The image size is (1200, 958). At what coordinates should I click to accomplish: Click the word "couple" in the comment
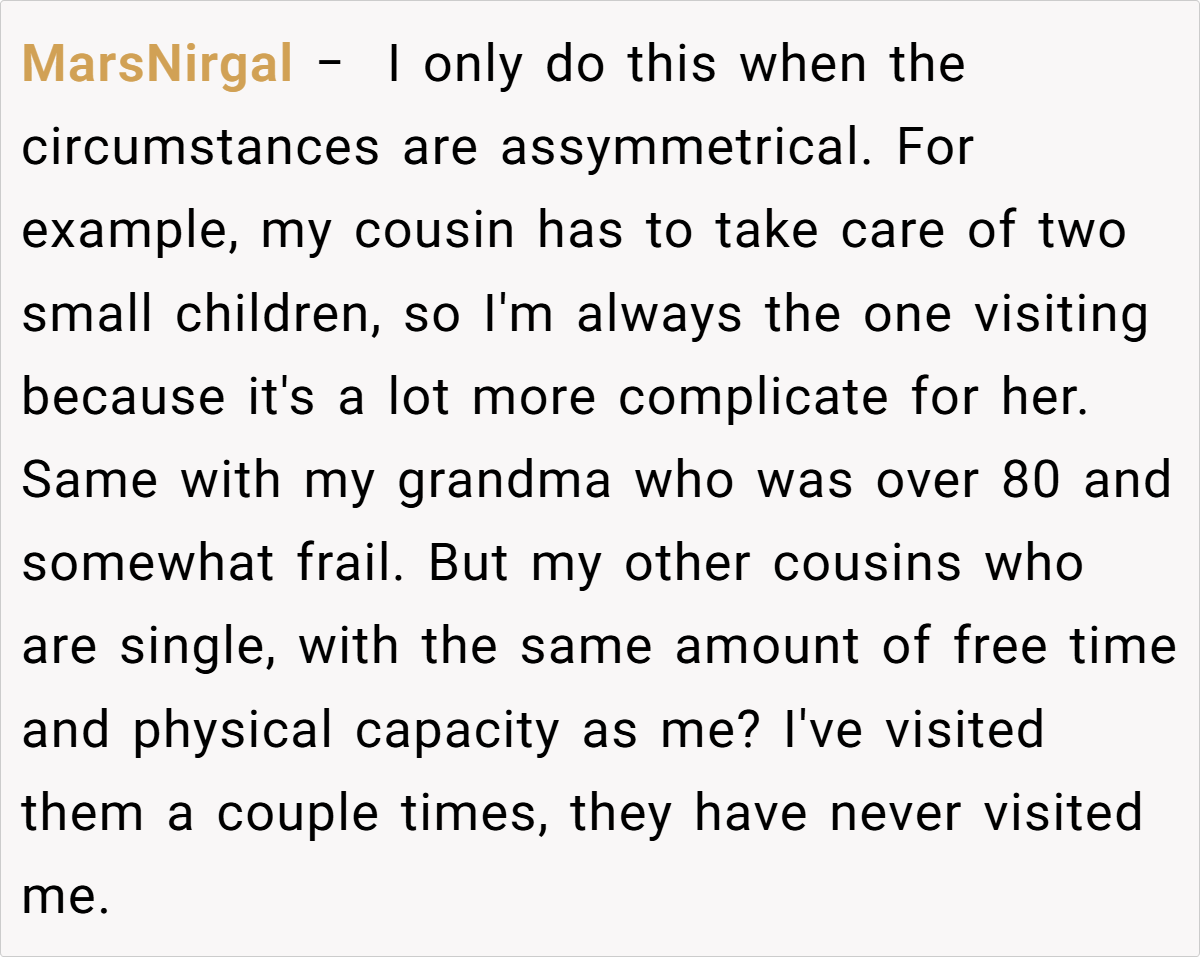tap(297, 813)
